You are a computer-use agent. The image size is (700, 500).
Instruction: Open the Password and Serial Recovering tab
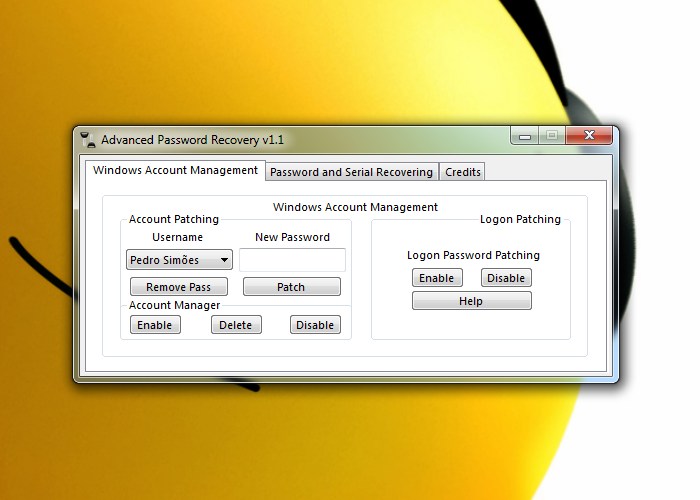[351, 172]
